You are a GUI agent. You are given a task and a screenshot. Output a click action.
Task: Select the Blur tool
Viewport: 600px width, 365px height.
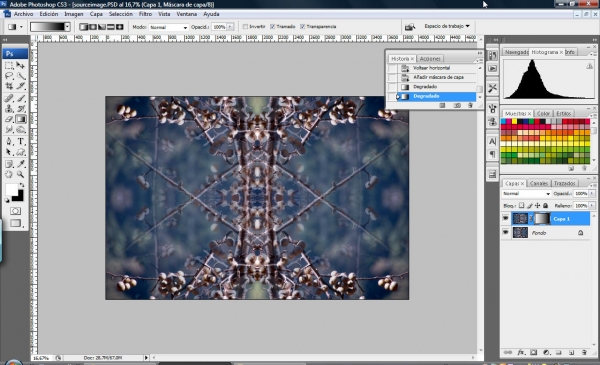9,130
